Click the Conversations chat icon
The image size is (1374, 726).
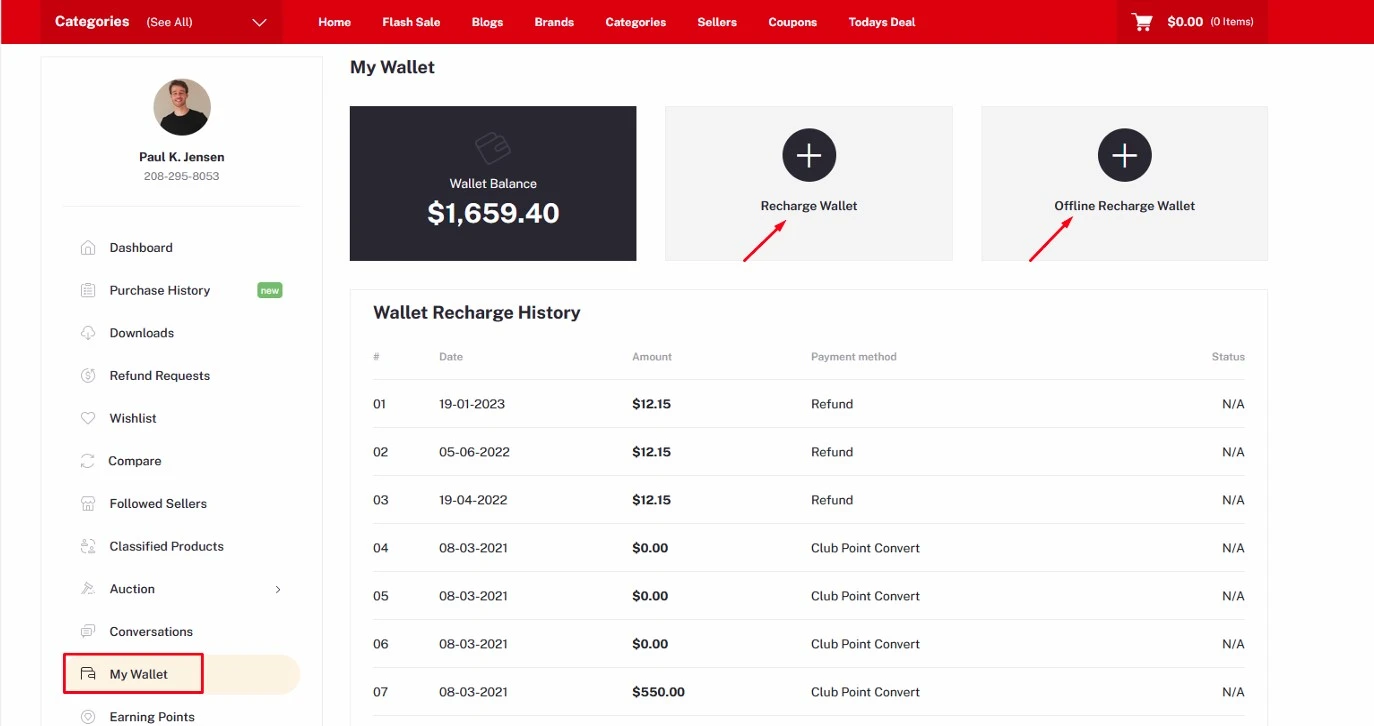click(88, 632)
